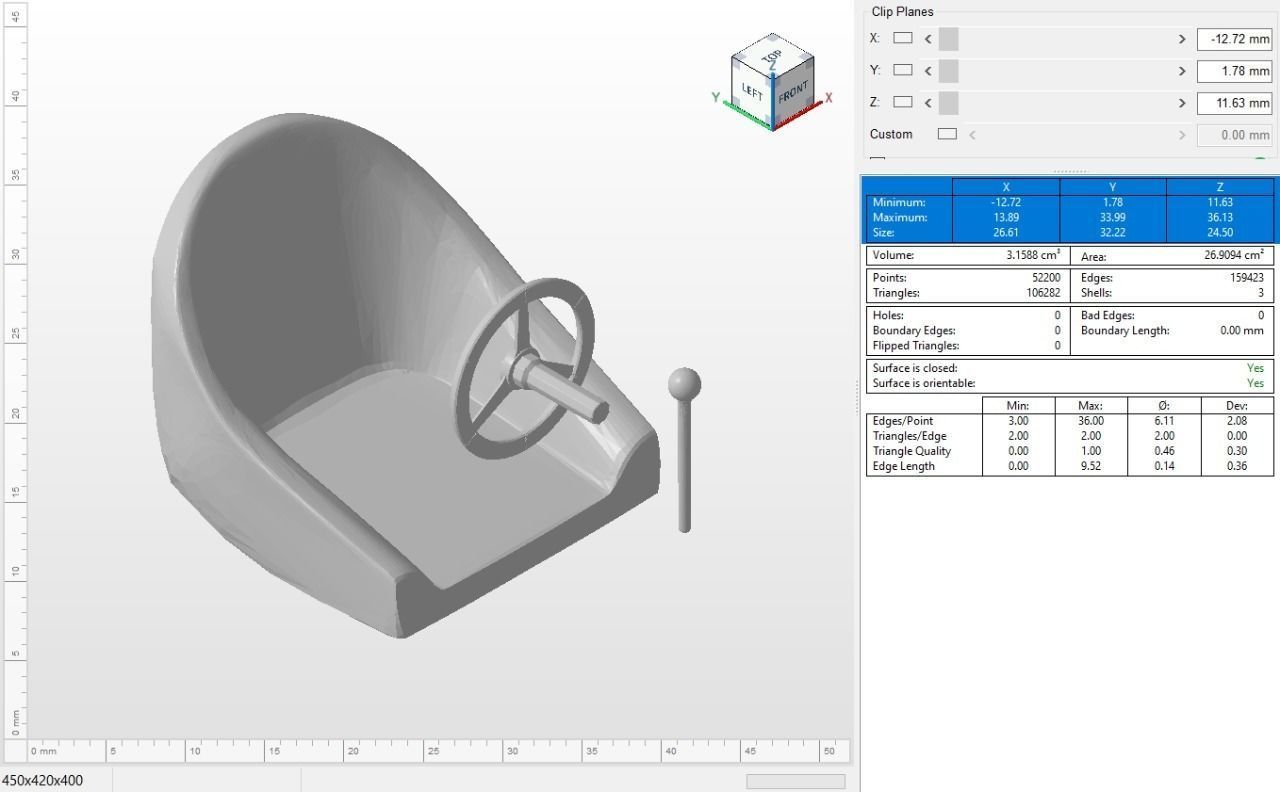
Task: Click right arrow of Y clip plane
Action: tap(1182, 71)
